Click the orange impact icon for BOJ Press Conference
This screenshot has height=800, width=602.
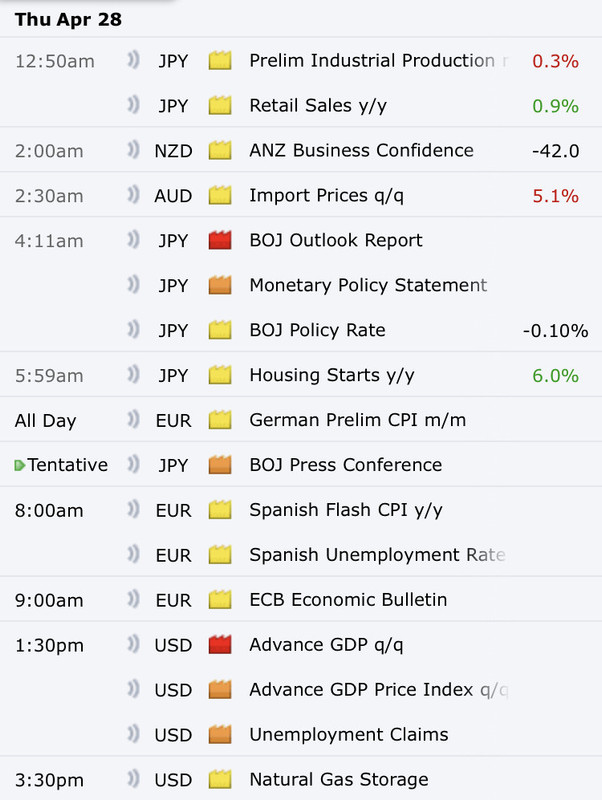tap(220, 465)
